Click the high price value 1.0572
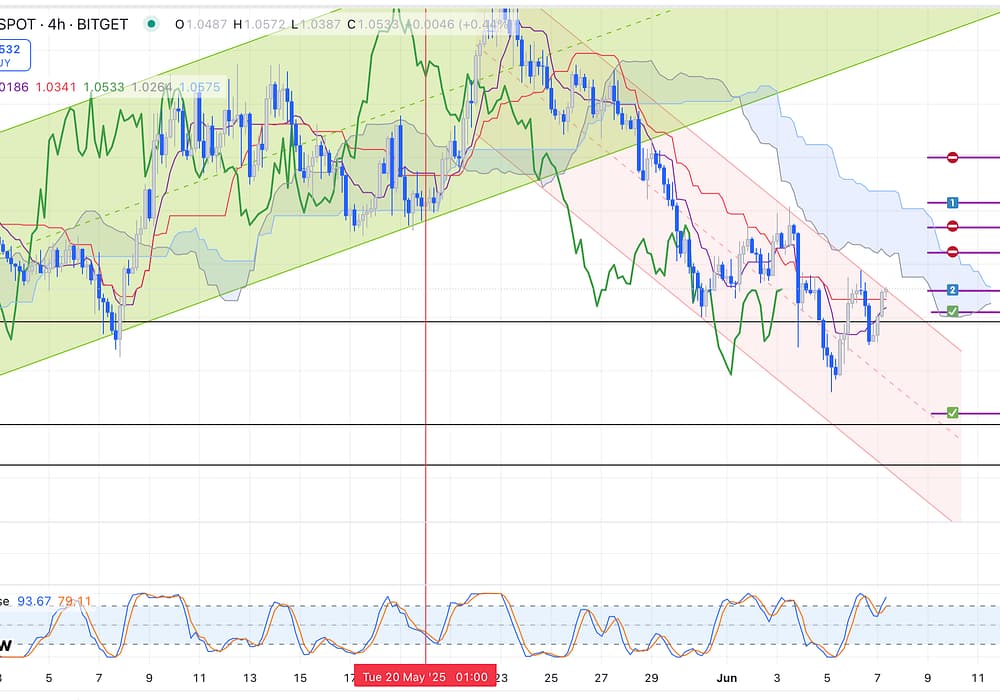The height and width of the screenshot is (700, 1000). click(268, 24)
